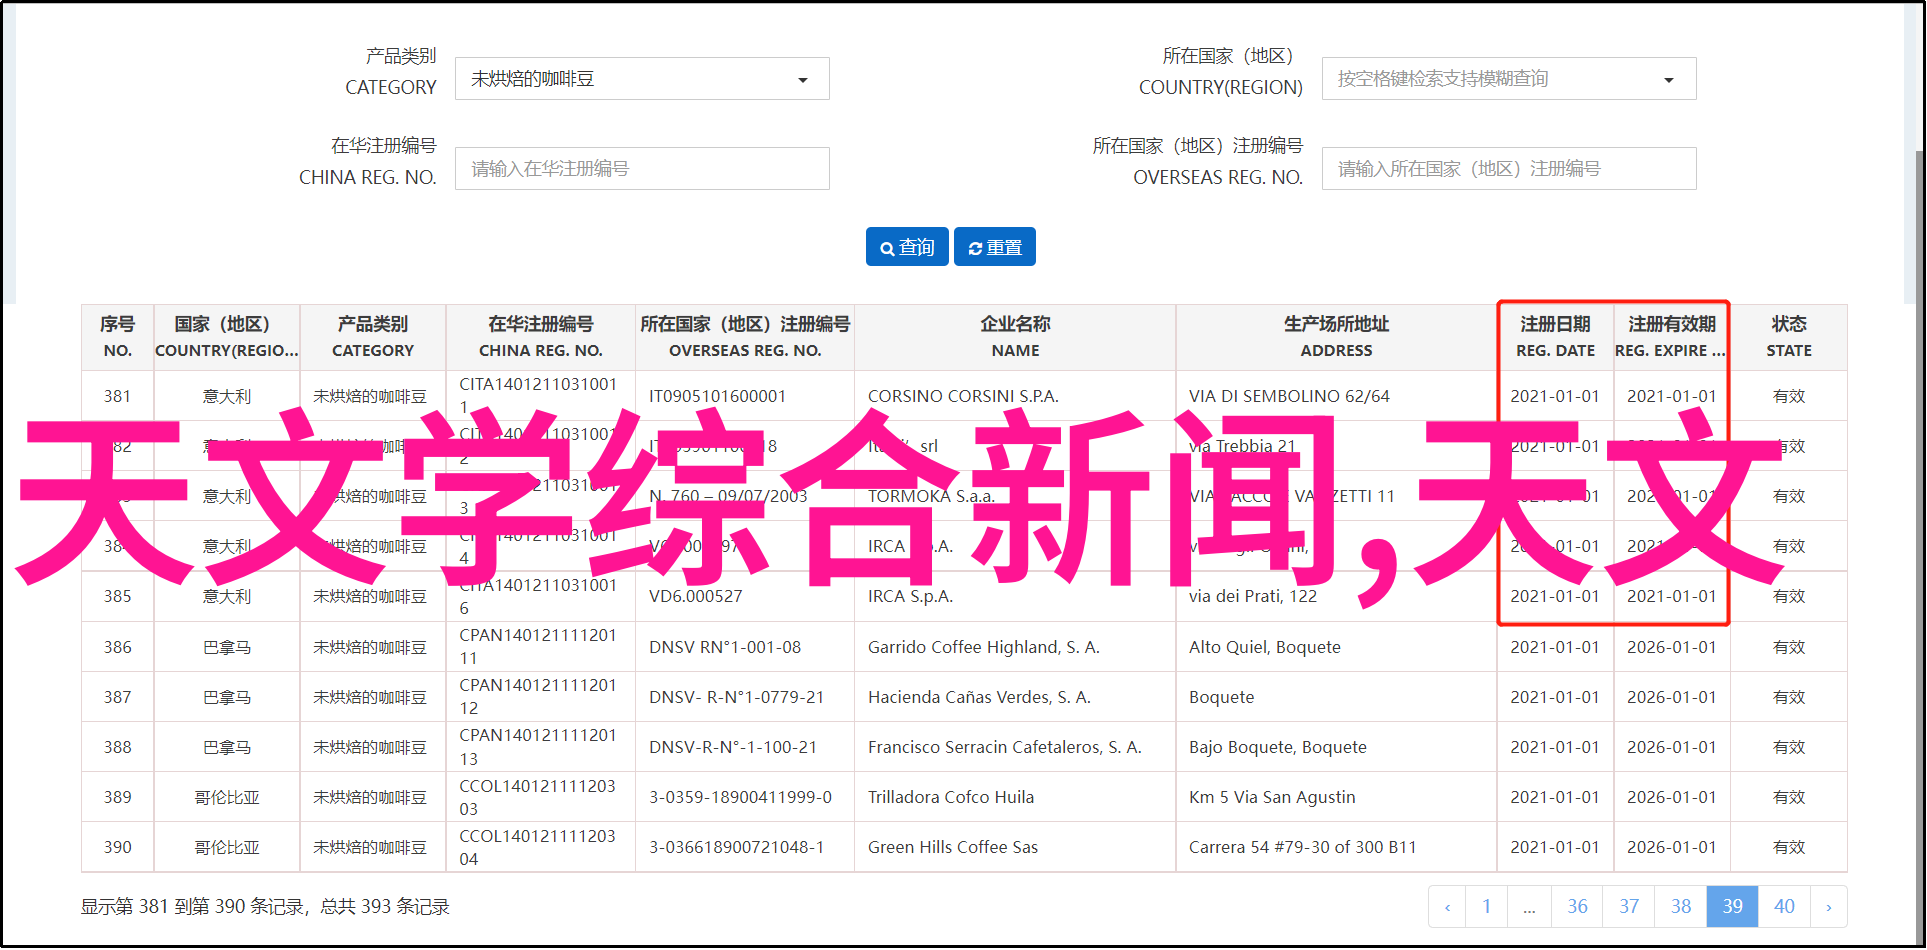Image resolution: width=1927 pixels, height=950 pixels.
Task: Jump to page 1
Action: point(1487,907)
